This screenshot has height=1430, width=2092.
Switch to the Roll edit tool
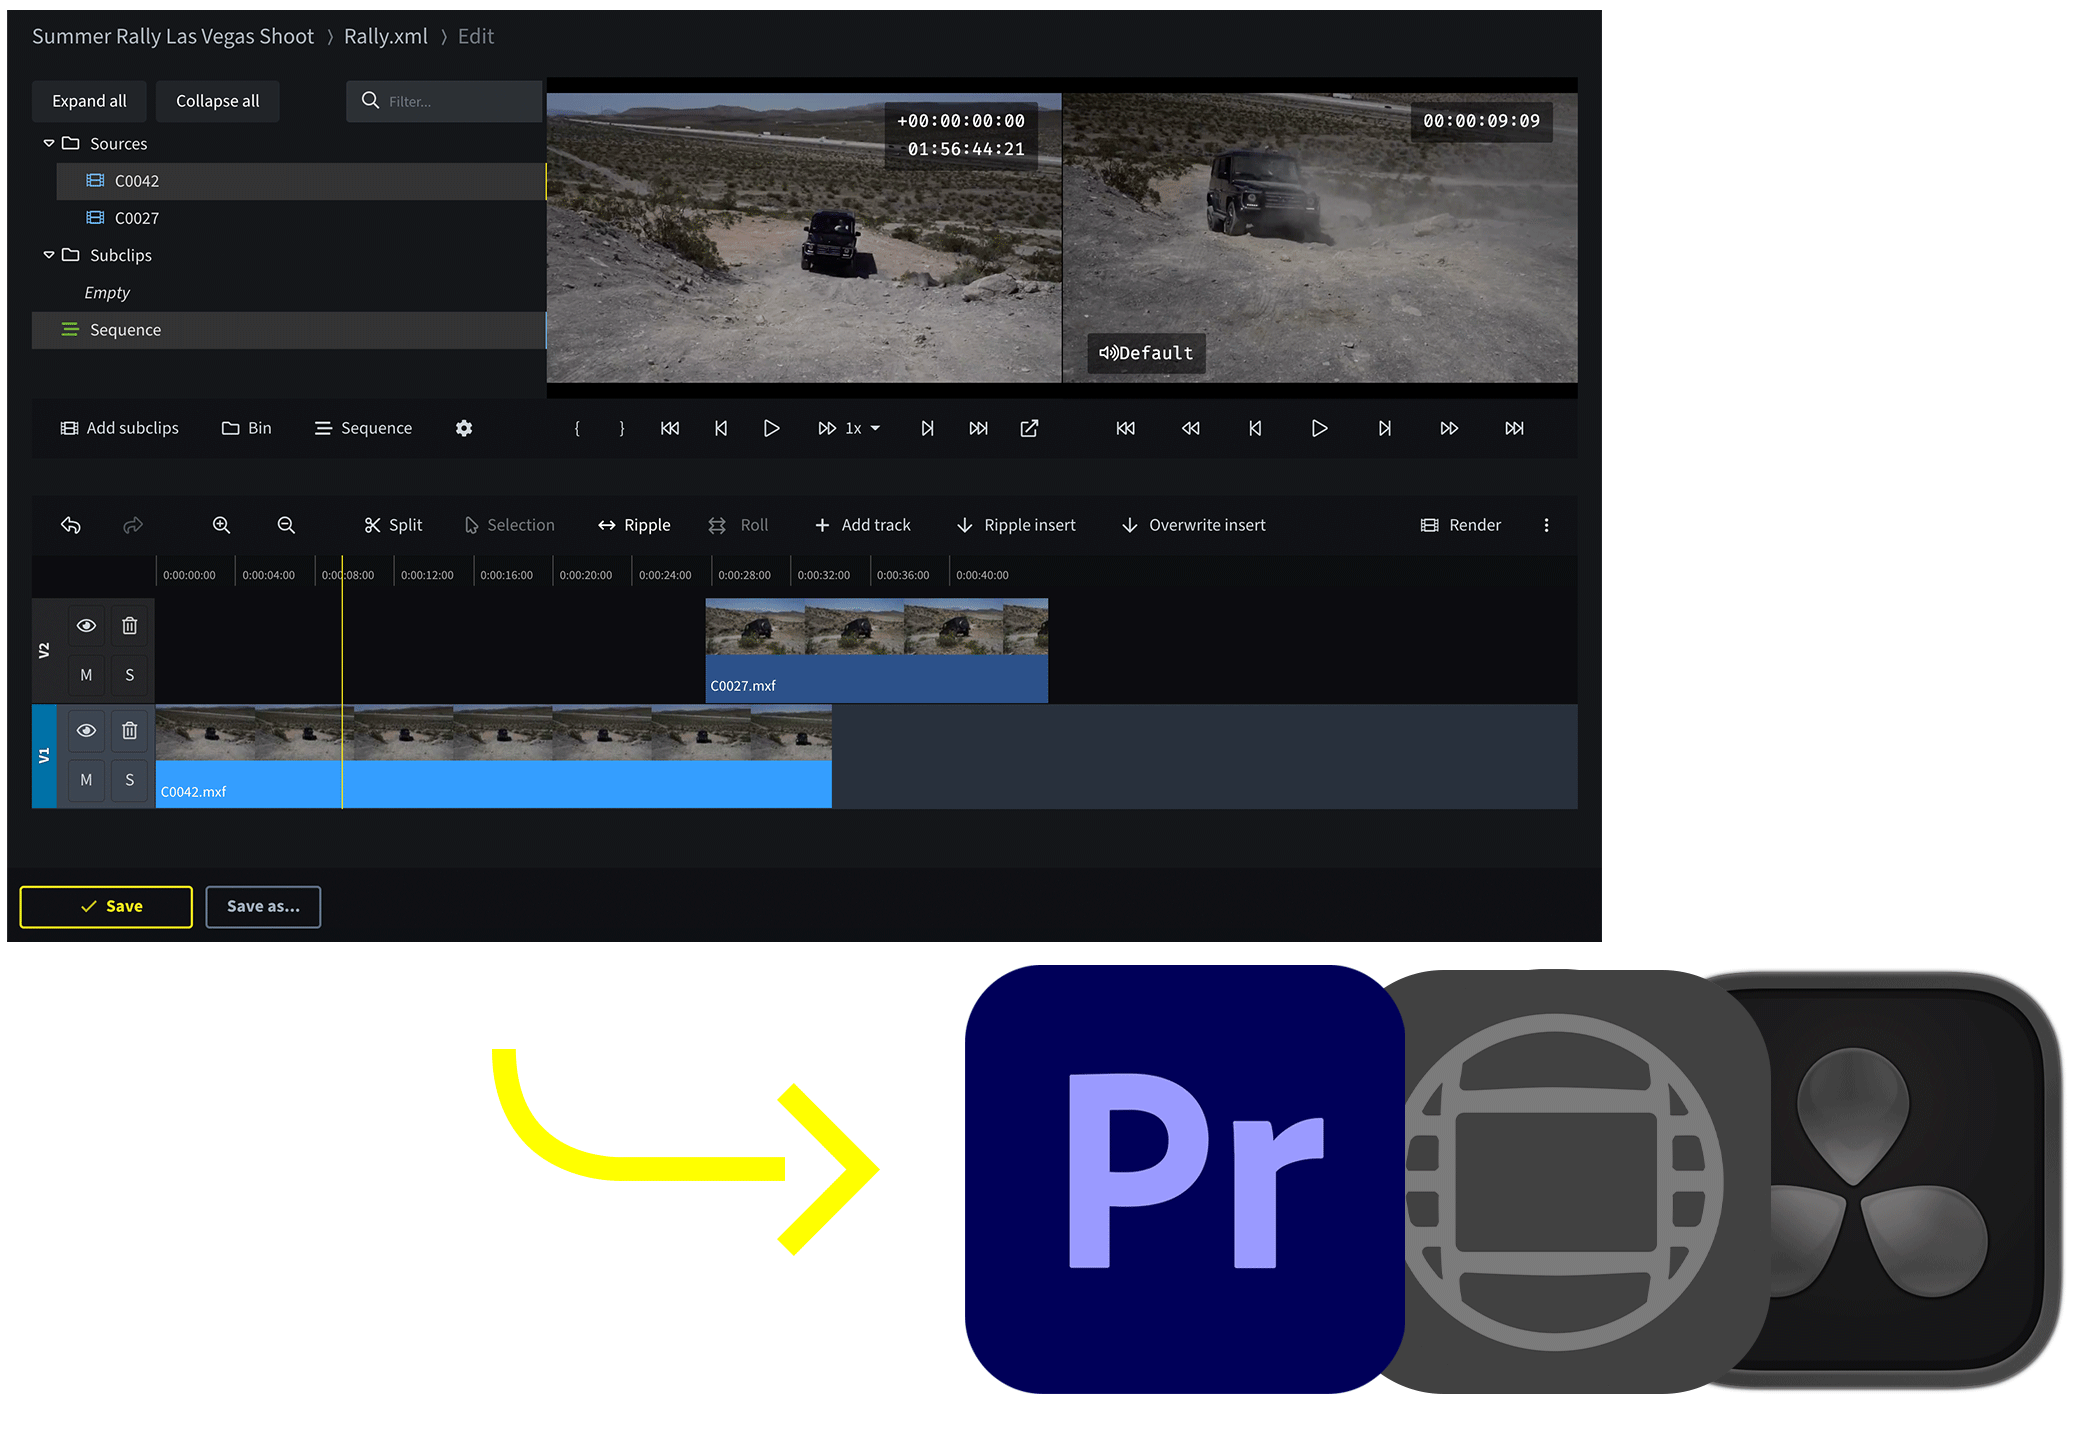click(739, 524)
